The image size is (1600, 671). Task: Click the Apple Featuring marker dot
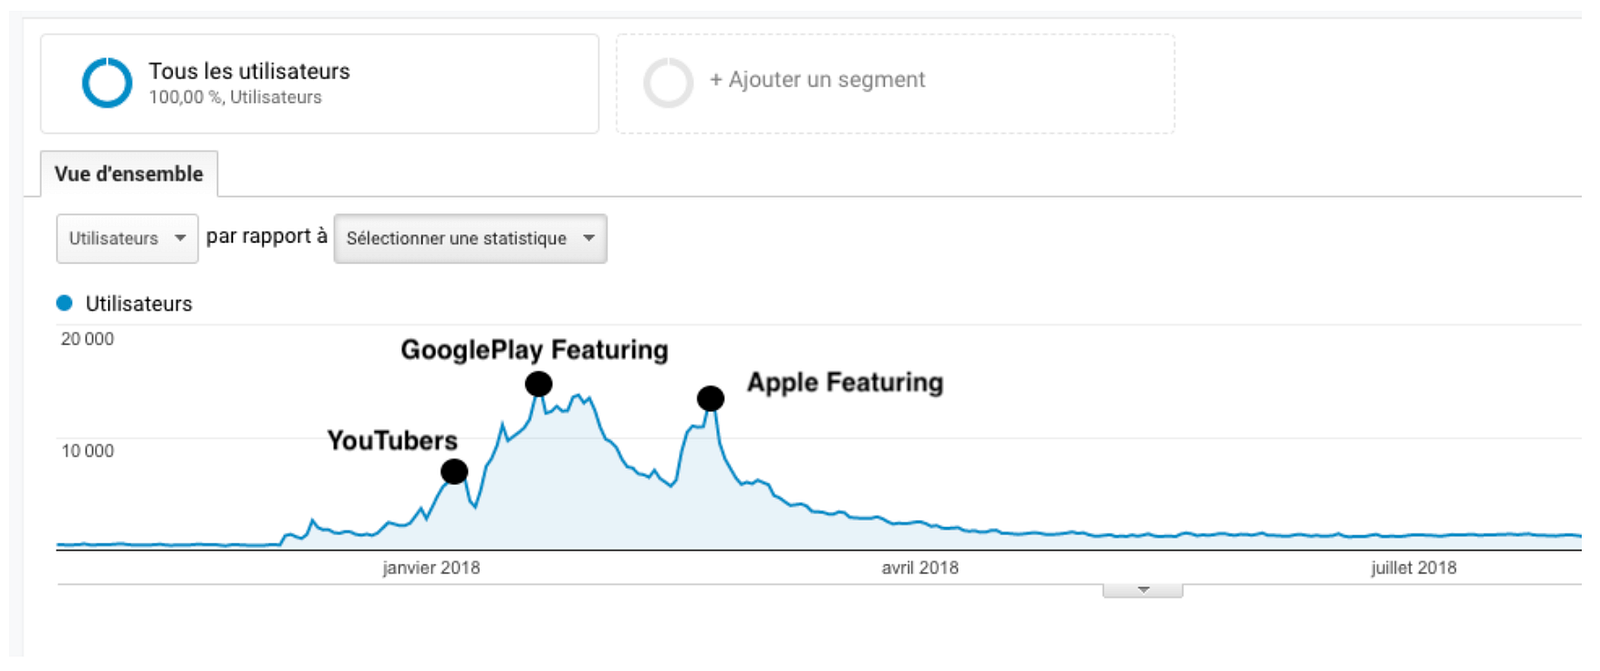[x=710, y=399]
